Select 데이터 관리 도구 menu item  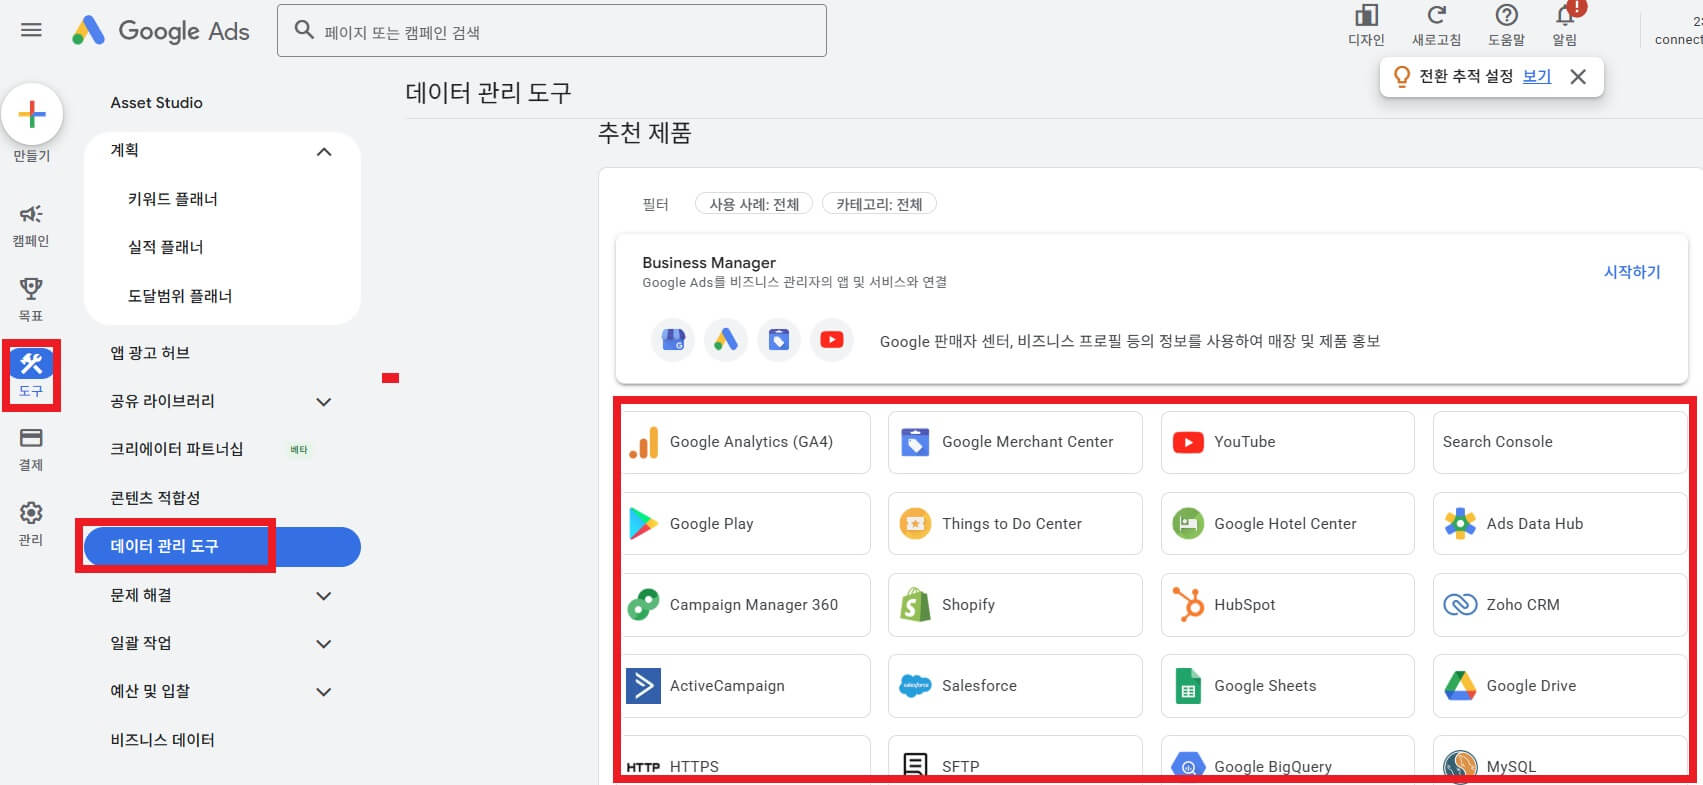[222, 547]
